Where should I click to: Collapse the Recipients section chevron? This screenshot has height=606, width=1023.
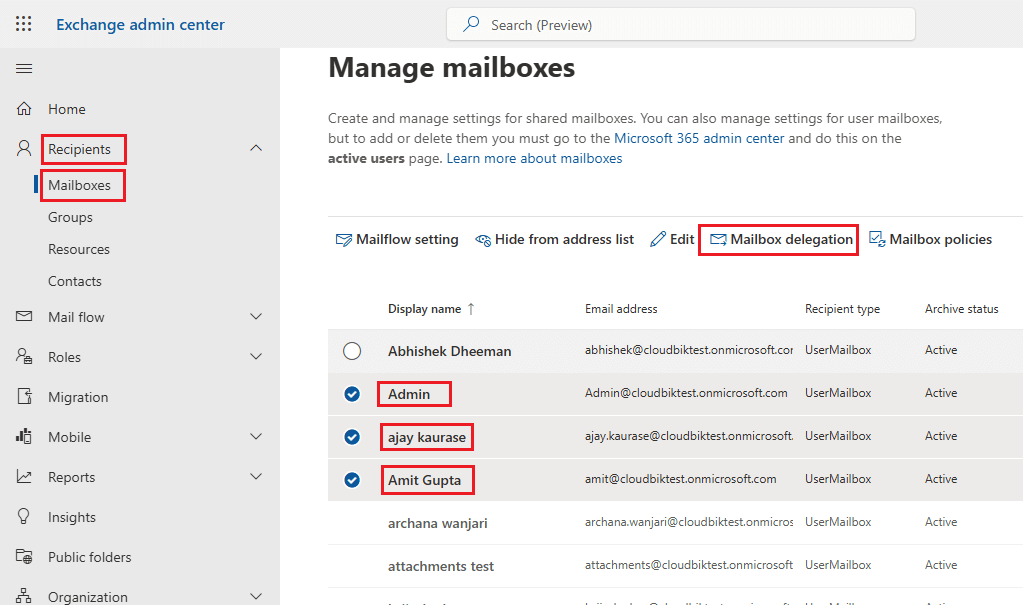[256, 148]
